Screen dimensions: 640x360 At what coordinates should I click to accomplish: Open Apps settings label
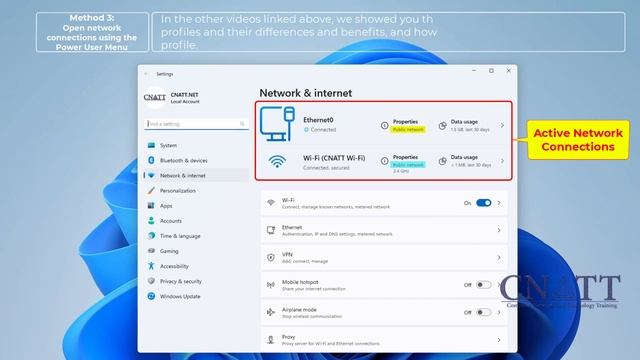click(x=166, y=206)
